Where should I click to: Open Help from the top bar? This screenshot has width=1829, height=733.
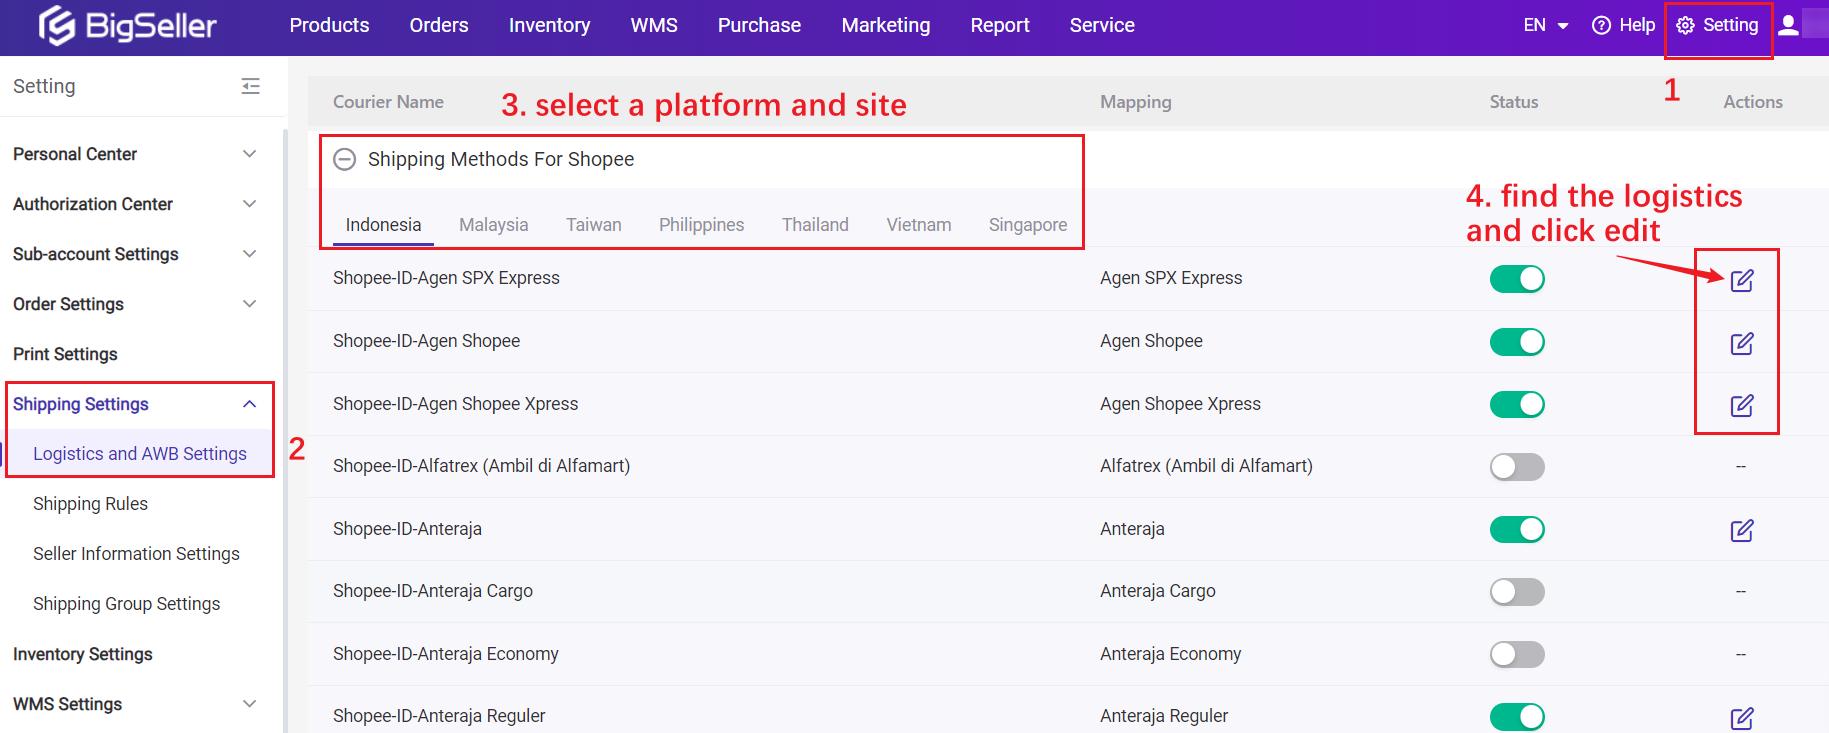[1623, 25]
